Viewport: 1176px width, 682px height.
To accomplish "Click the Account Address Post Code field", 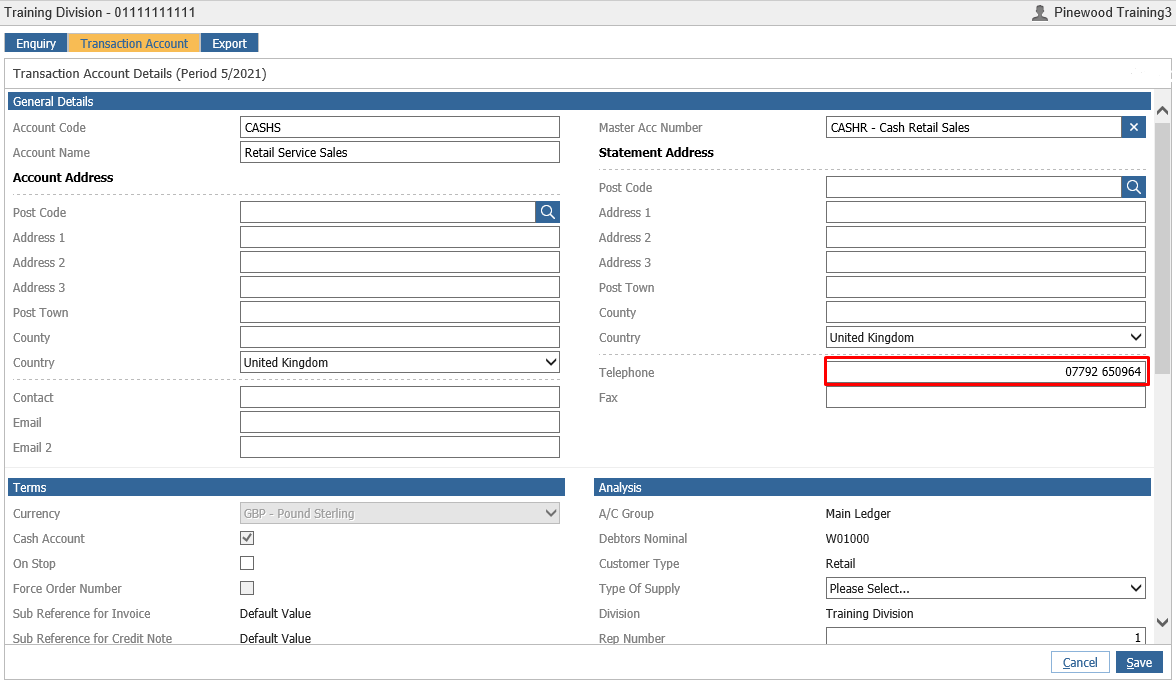I will (x=388, y=212).
